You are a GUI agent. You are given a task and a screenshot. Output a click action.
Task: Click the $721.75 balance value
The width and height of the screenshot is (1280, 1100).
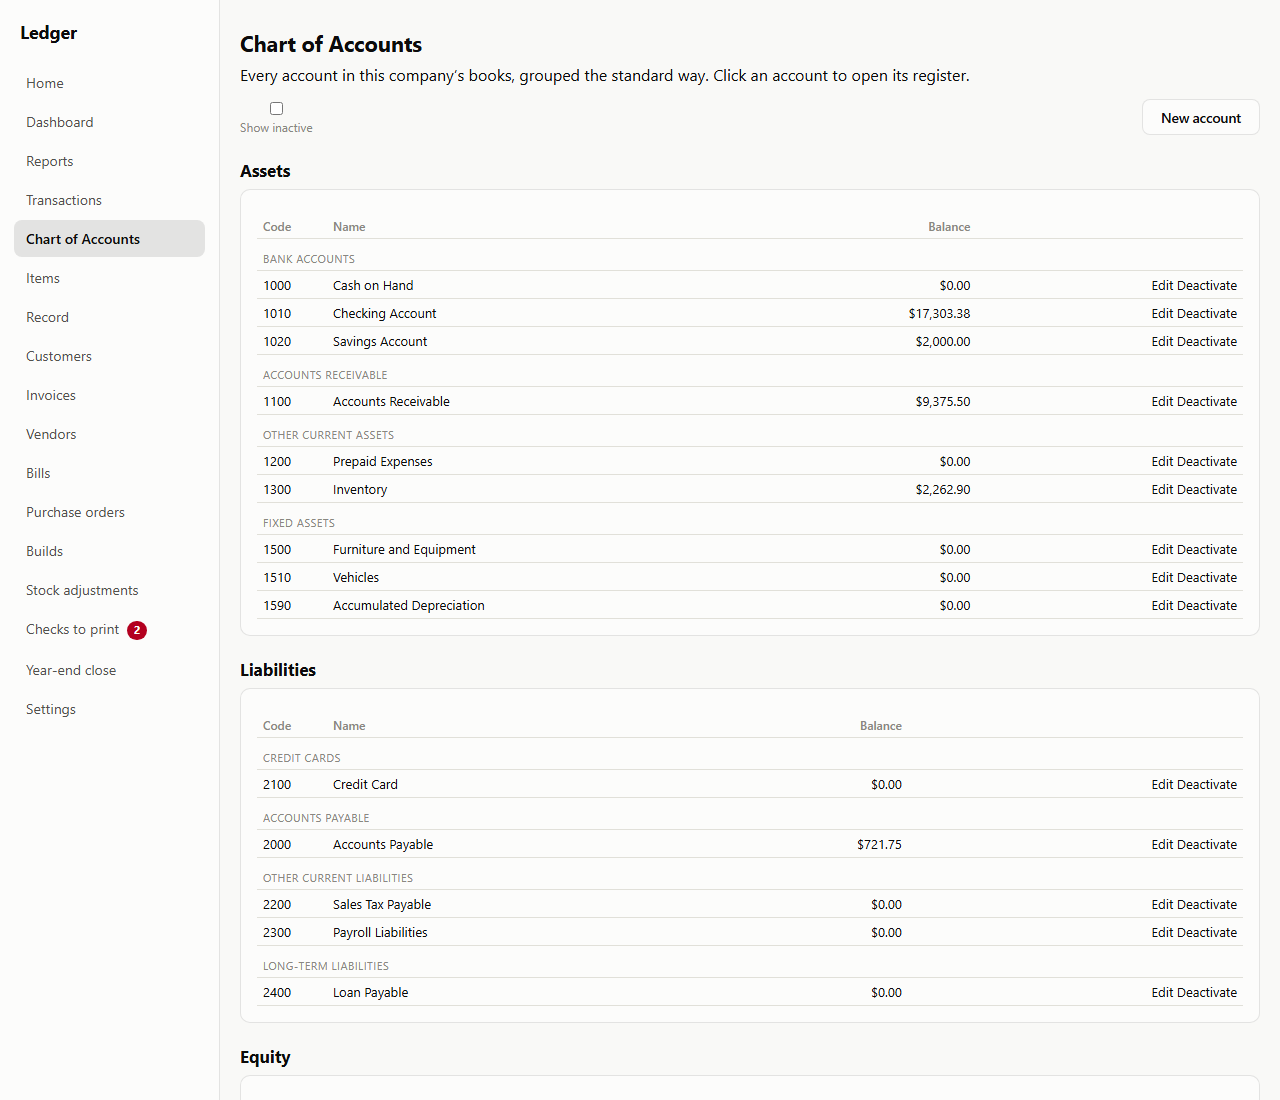(879, 844)
